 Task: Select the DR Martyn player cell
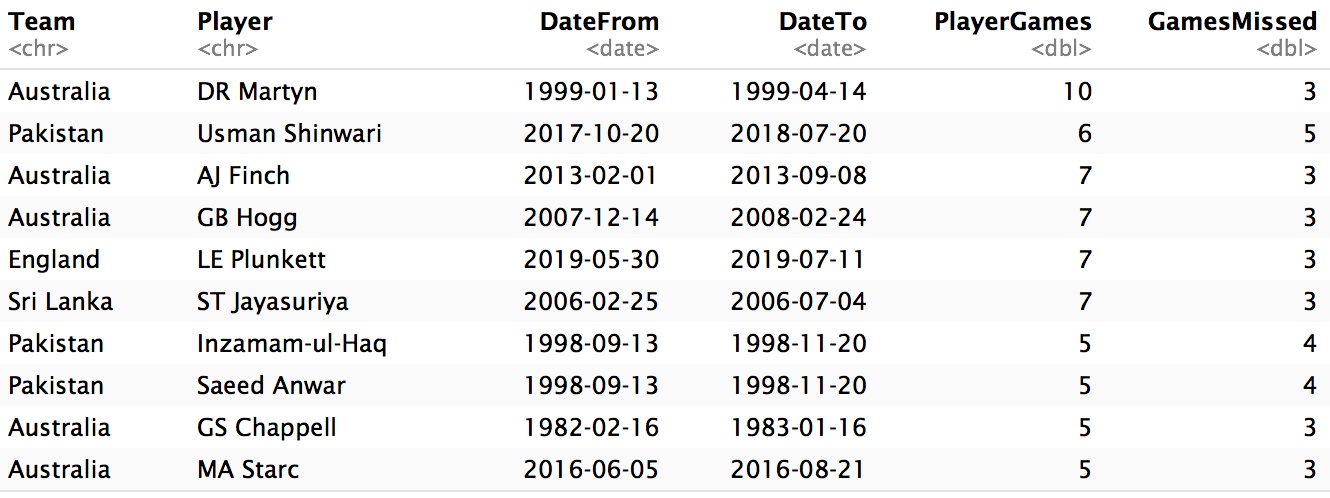(x=258, y=92)
